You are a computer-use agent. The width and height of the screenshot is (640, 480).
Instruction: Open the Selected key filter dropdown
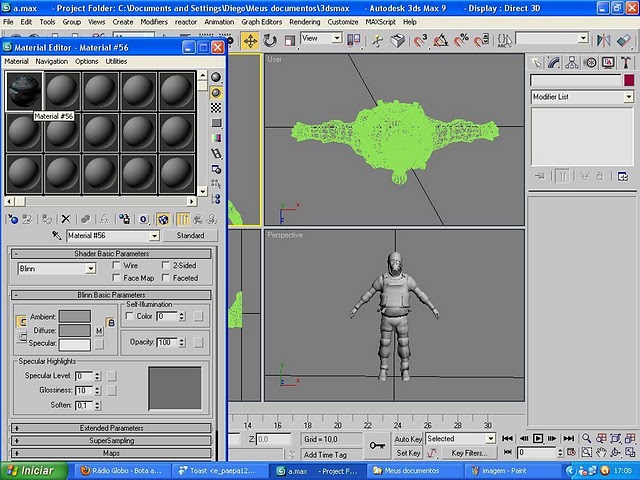coord(460,439)
